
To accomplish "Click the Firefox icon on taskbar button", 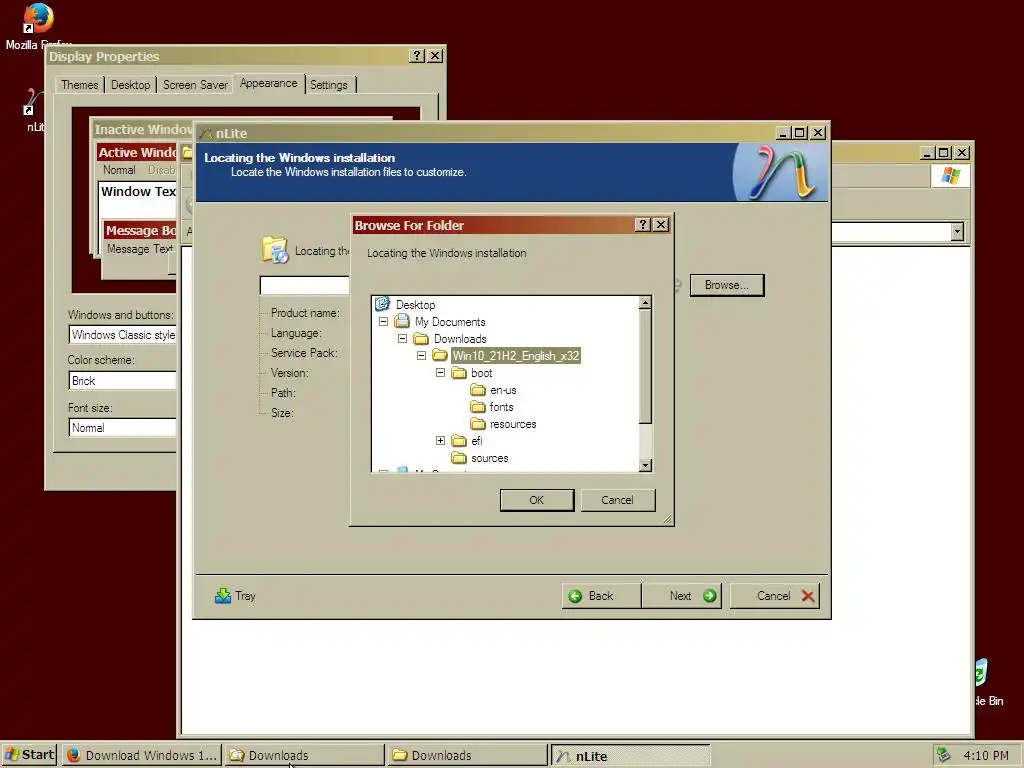I will click(74, 755).
